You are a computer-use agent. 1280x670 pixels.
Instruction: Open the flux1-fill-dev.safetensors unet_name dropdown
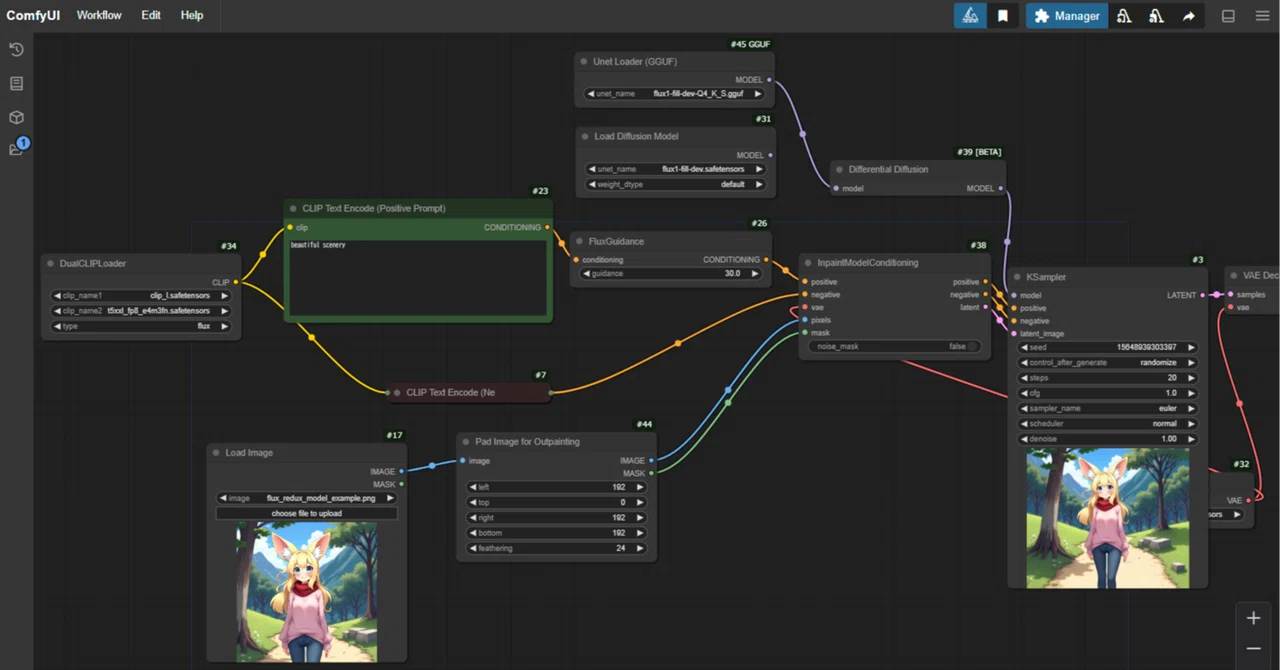675,169
